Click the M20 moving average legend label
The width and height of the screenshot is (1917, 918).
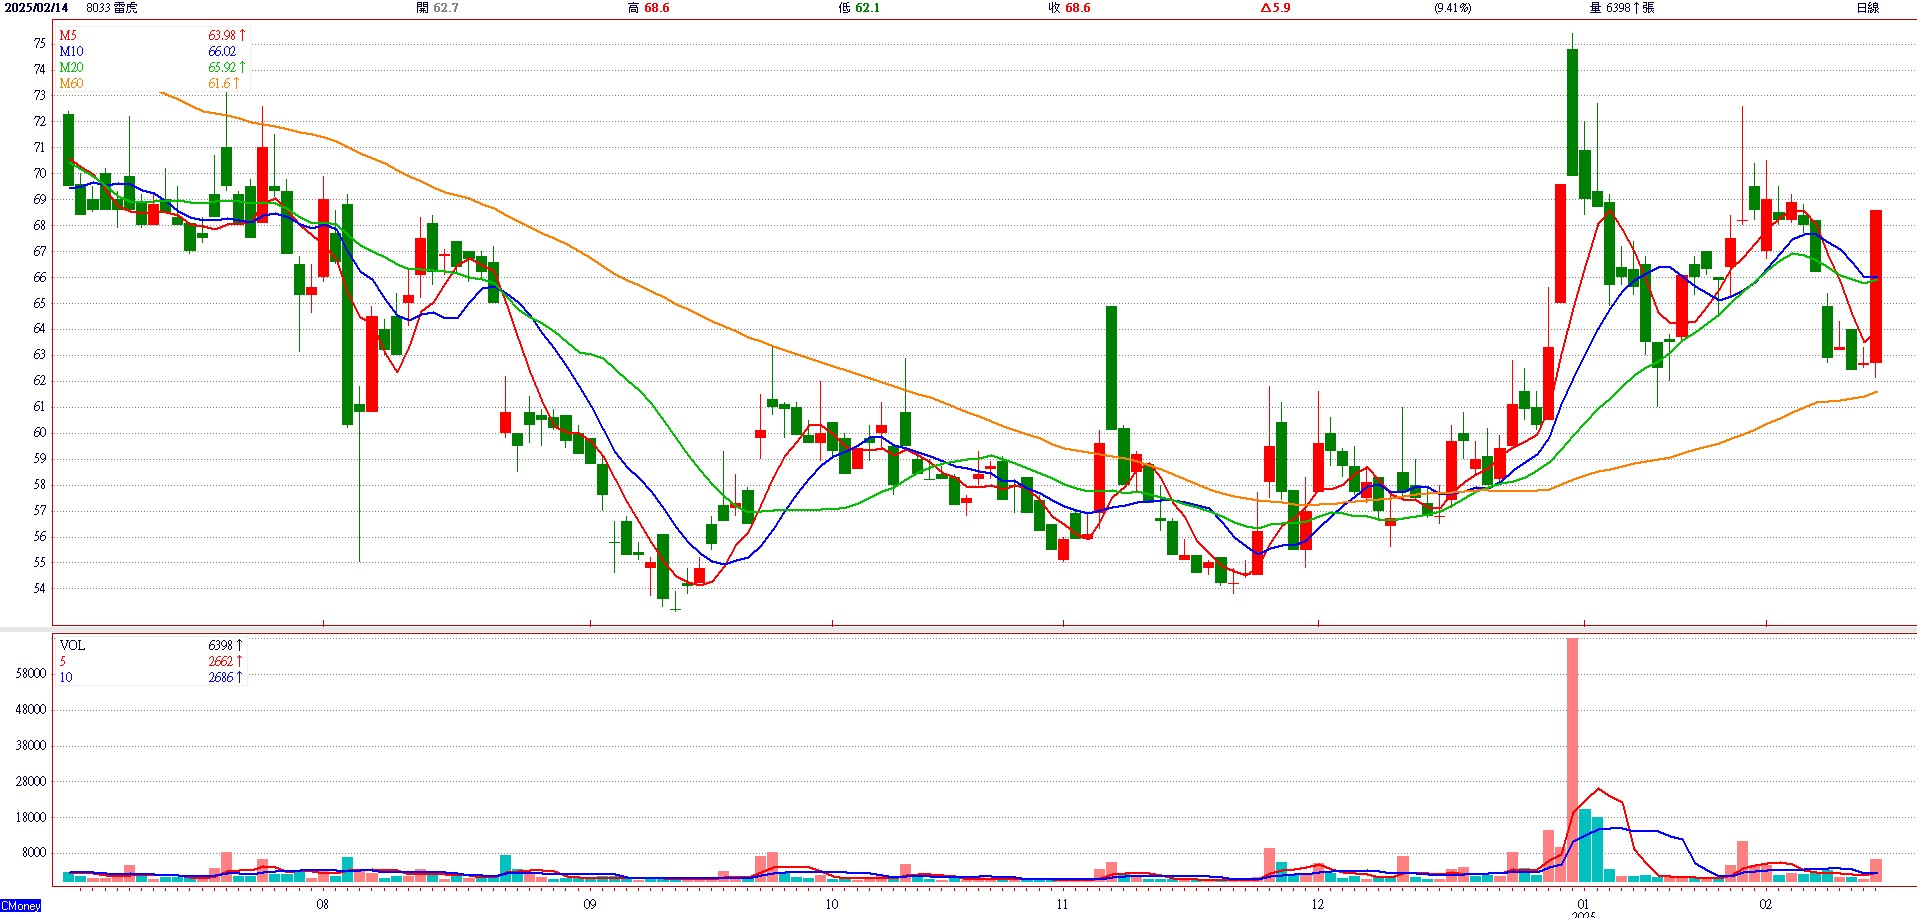[x=71, y=68]
